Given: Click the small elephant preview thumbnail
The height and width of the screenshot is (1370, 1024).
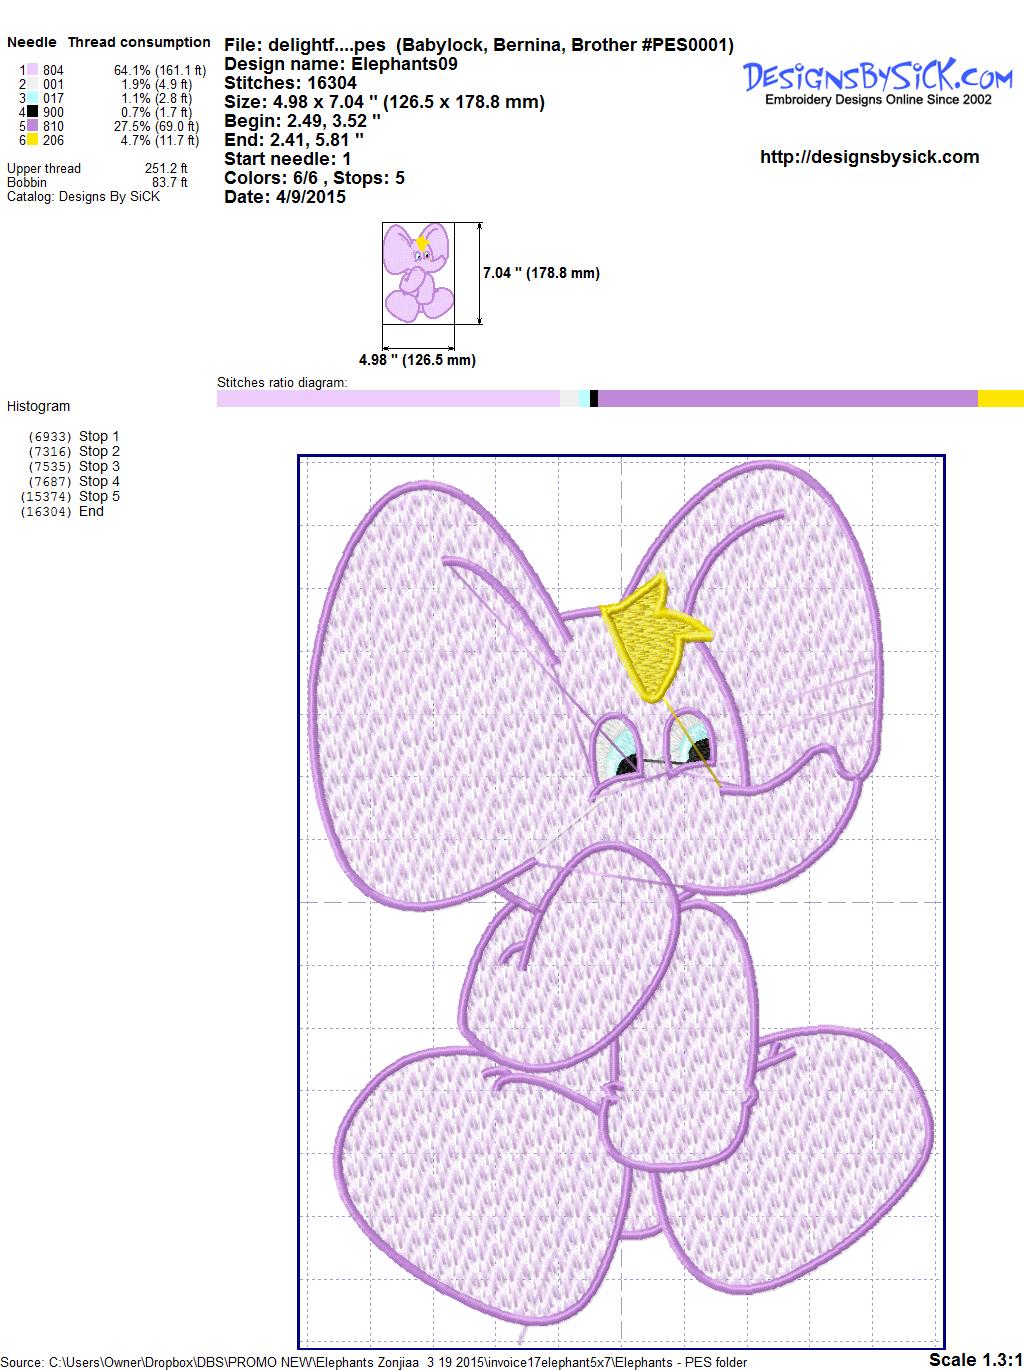Looking at the screenshot, I should coord(418,273).
